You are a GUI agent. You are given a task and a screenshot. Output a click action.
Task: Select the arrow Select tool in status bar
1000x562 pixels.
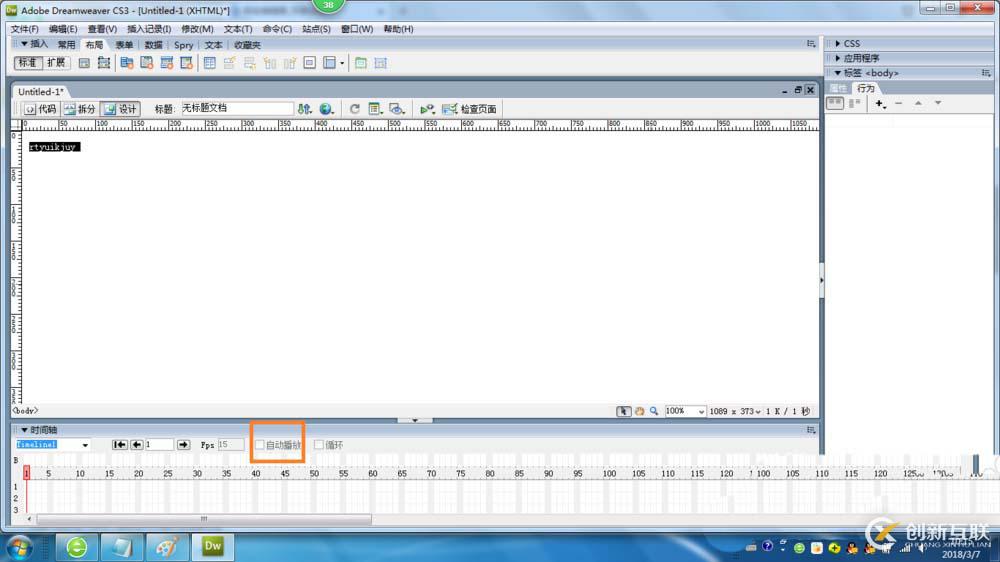(623, 411)
